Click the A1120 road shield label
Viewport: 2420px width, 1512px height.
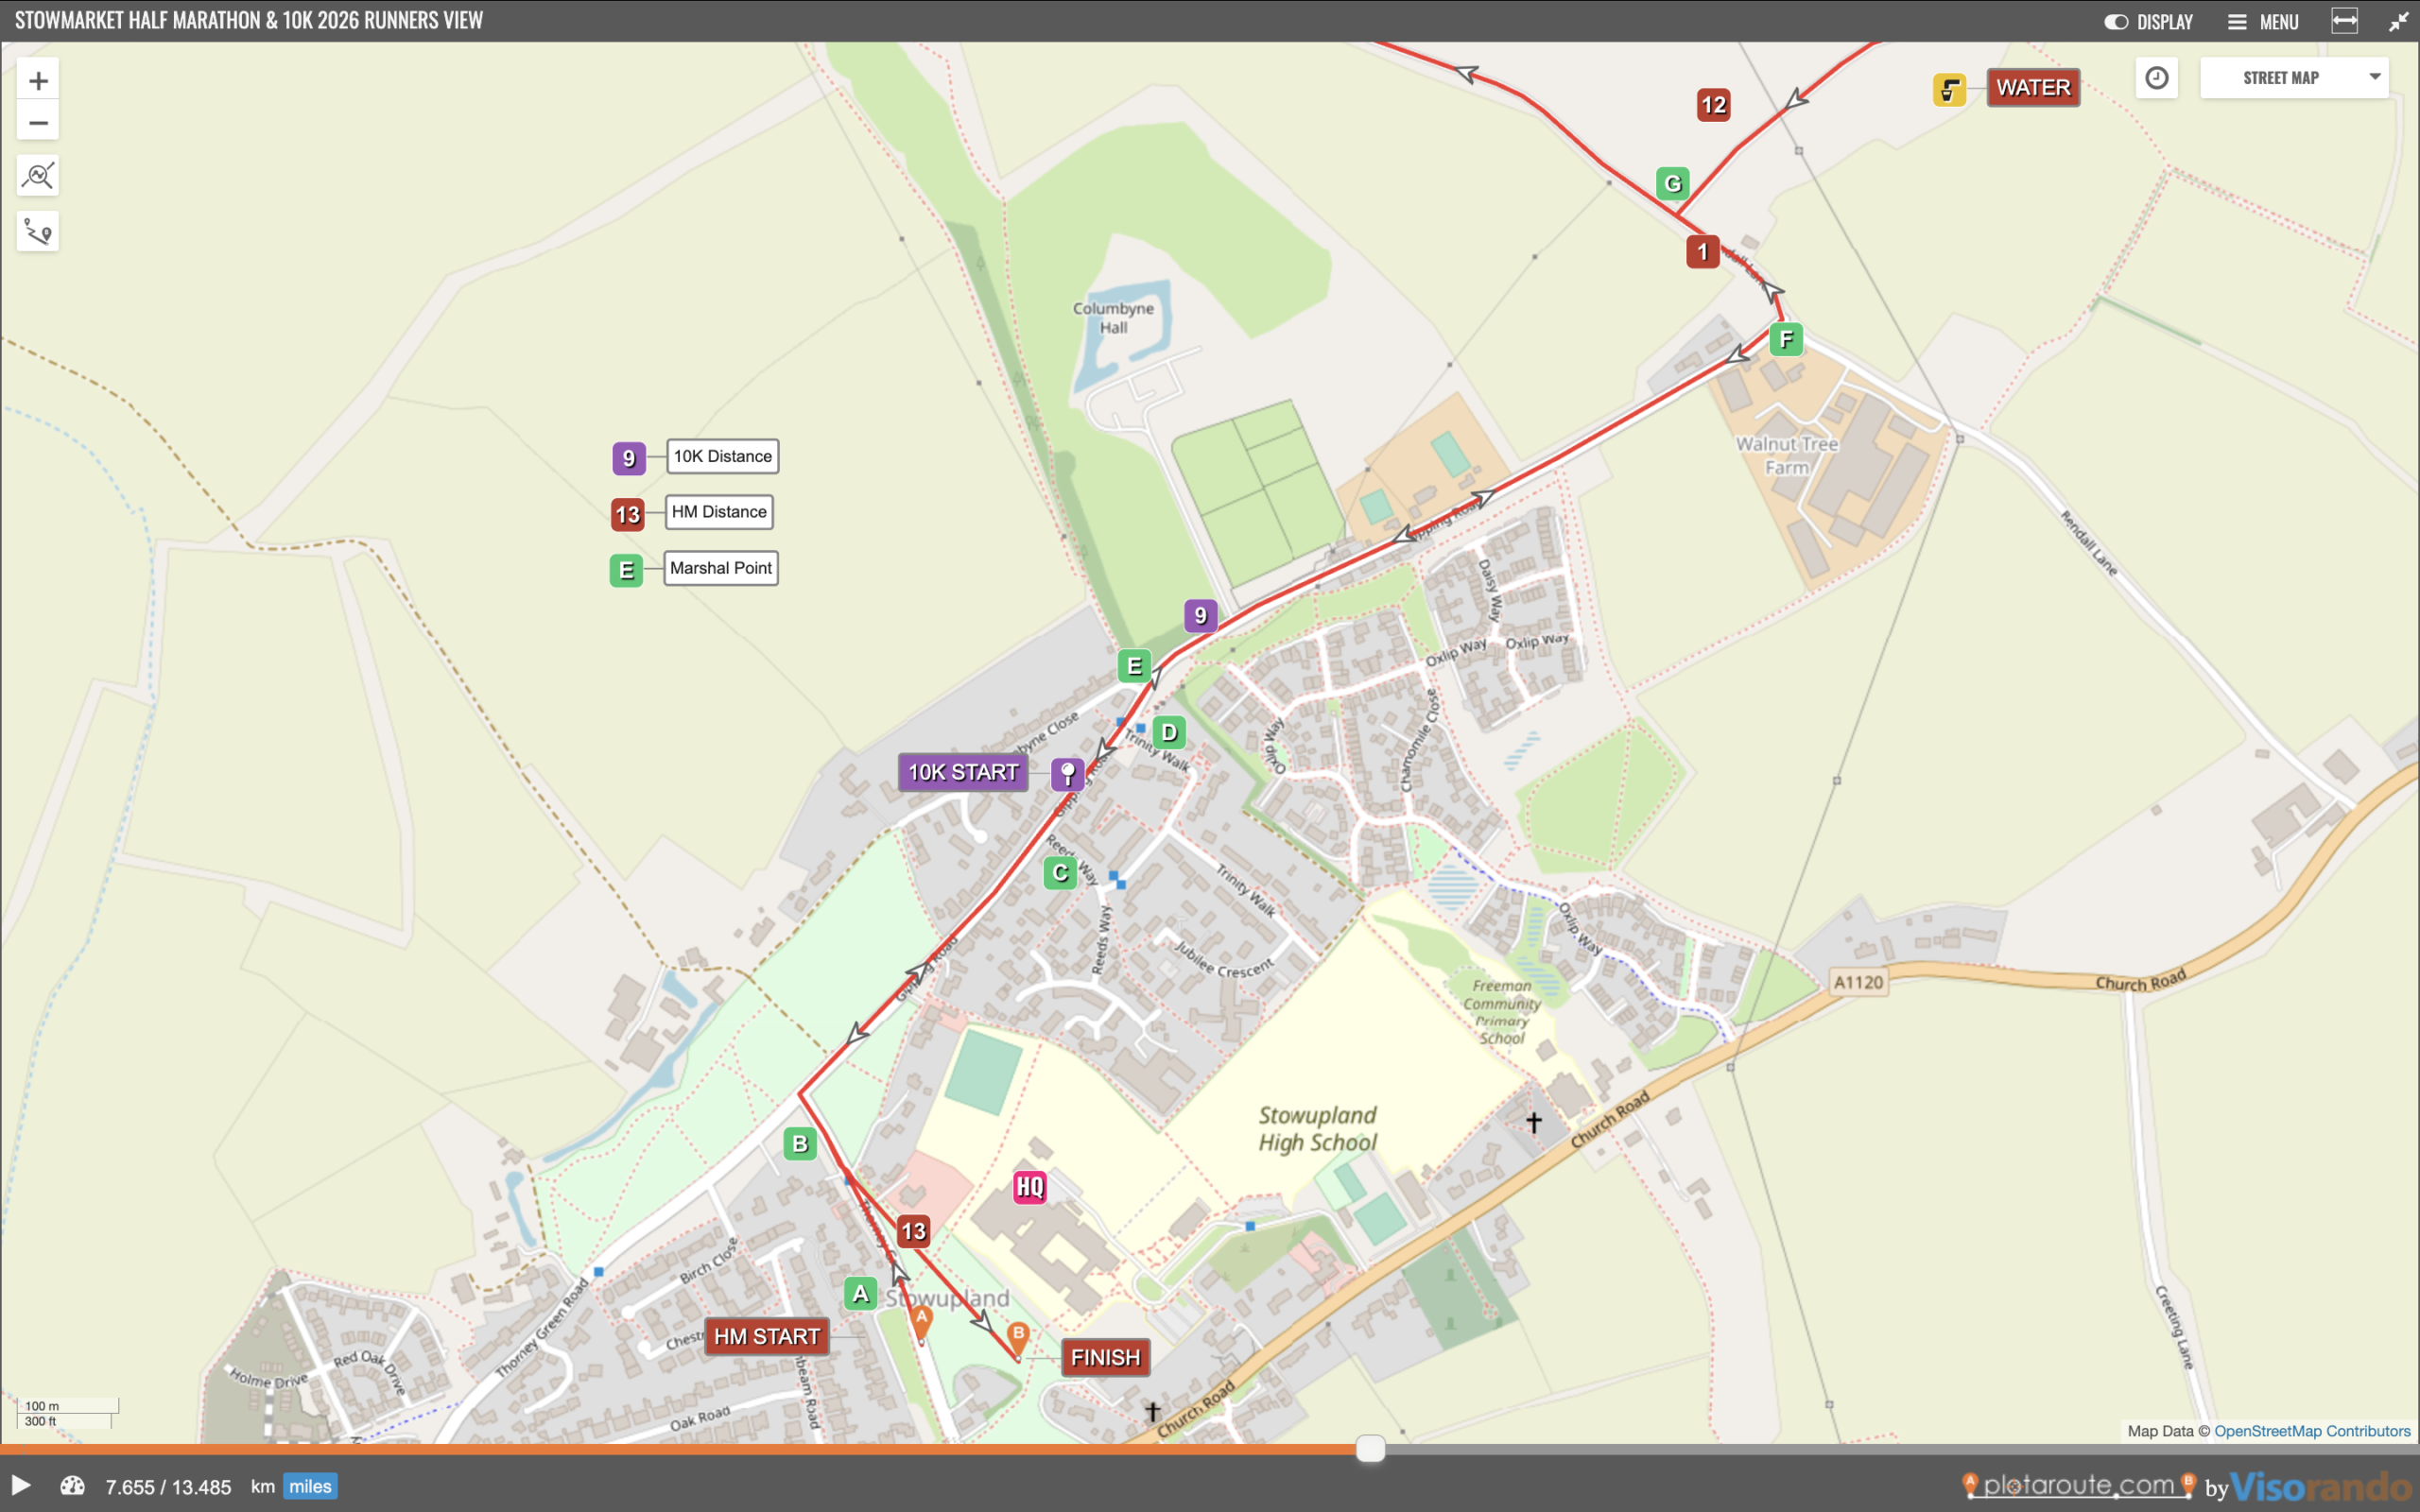point(1858,982)
